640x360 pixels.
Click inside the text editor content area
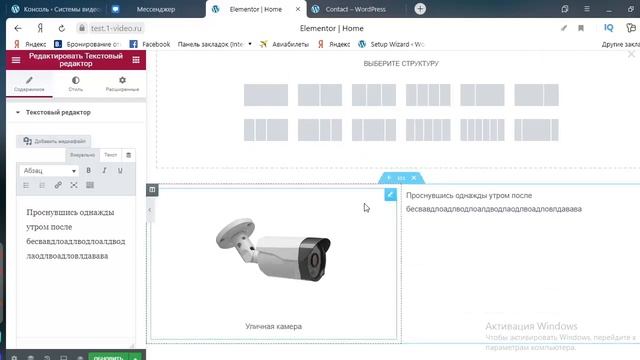(76, 267)
